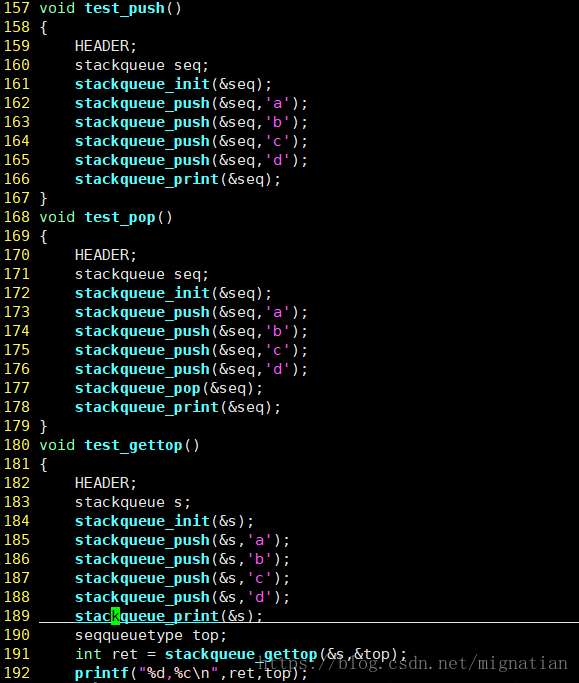This screenshot has width=579, height=683.
Task: Click the closing brace on line 167
Action: (x=43, y=198)
